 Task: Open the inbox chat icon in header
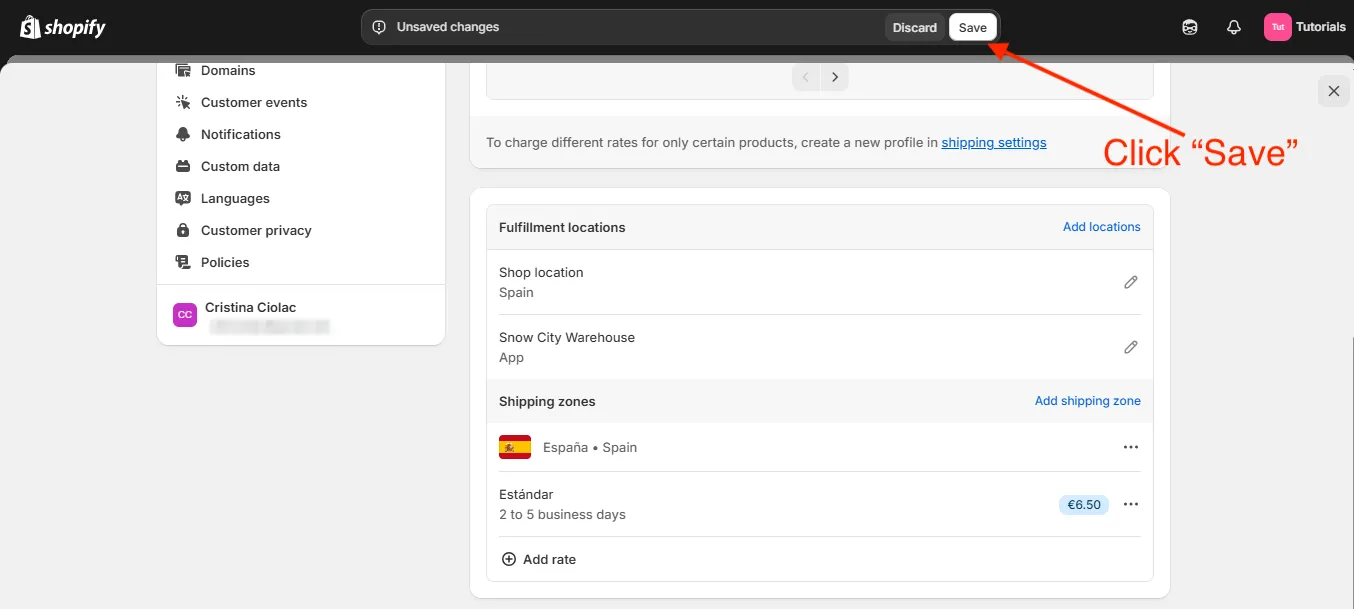tap(1189, 27)
